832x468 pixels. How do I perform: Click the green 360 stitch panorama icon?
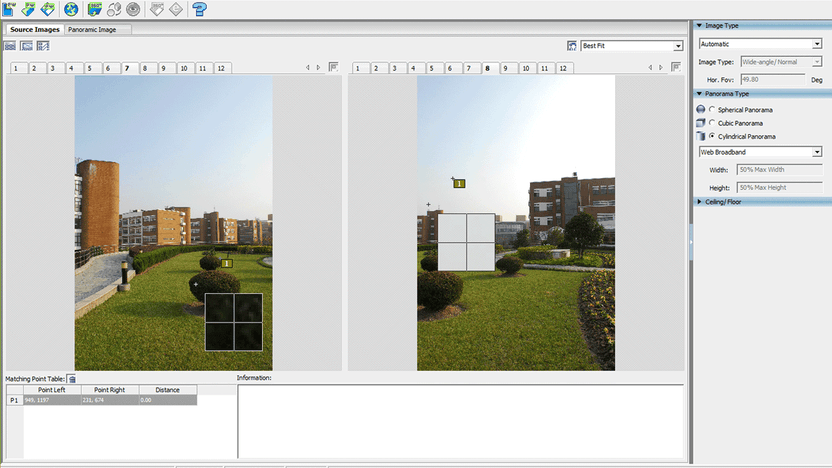click(x=94, y=8)
